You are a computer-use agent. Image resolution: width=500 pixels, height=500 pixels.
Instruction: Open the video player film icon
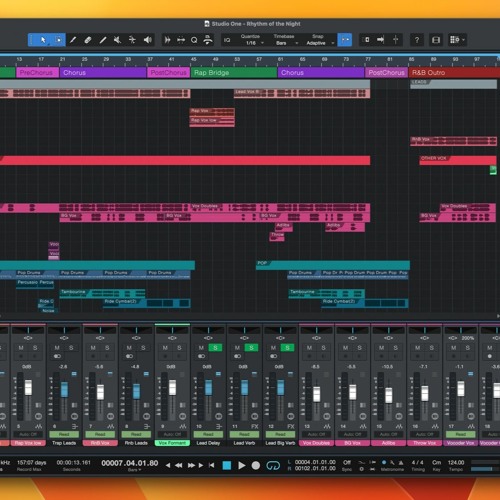tap(436, 40)
